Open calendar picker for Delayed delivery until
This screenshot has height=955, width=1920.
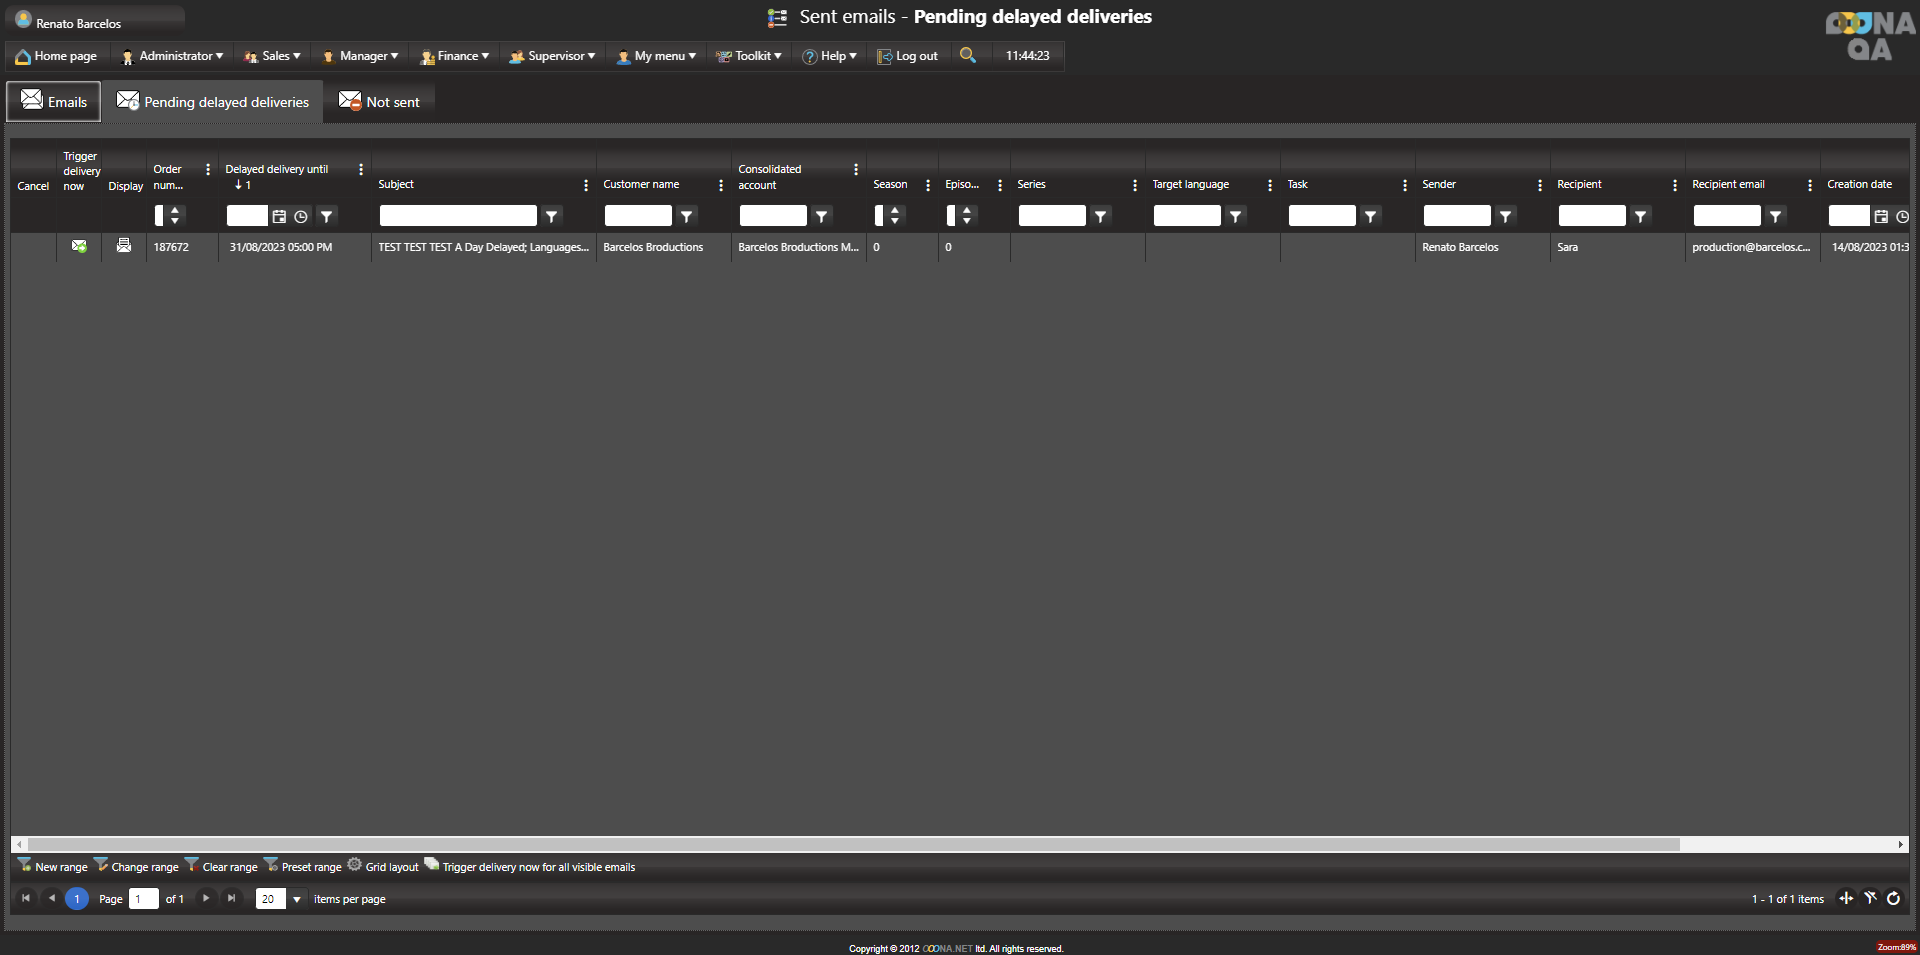tap(279, 216)
